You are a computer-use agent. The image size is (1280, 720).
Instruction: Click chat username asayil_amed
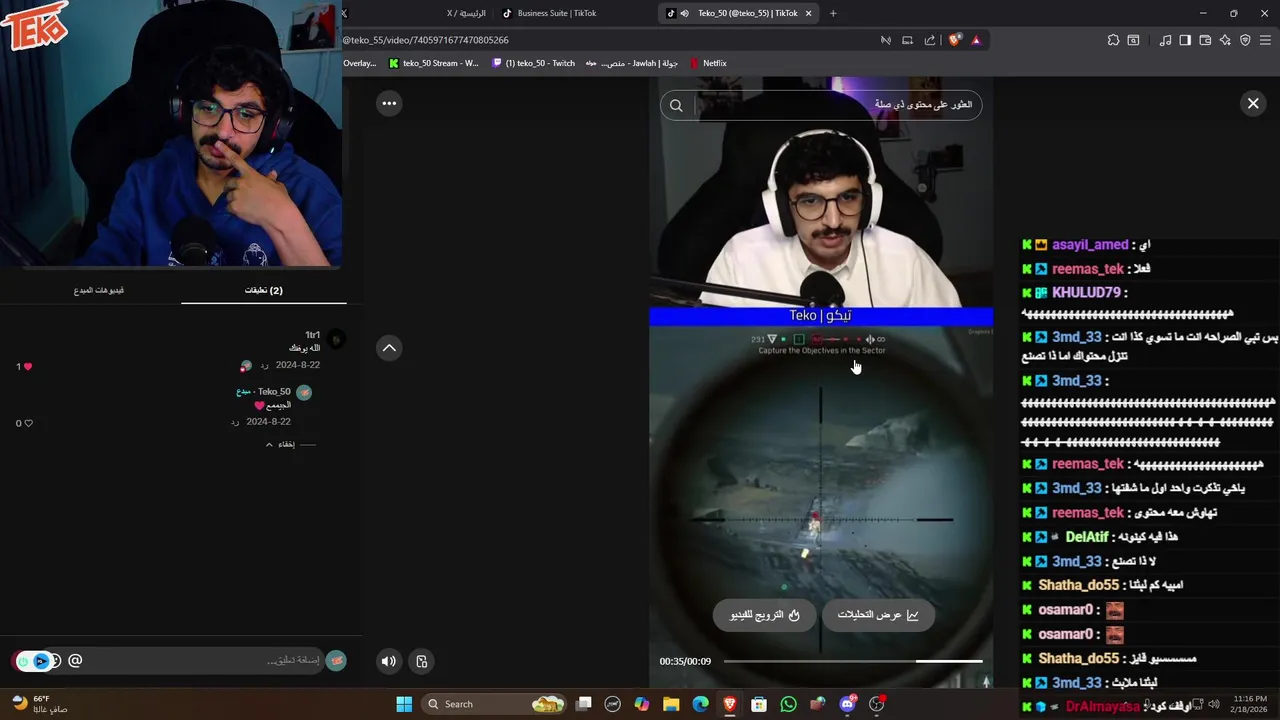[1090, 244]
